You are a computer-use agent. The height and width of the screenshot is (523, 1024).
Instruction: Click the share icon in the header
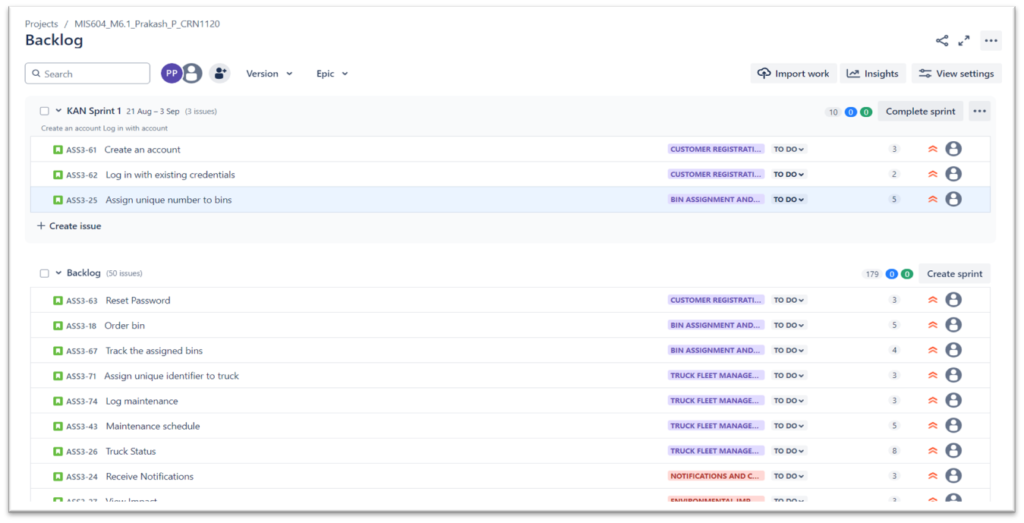coord(942,41)
